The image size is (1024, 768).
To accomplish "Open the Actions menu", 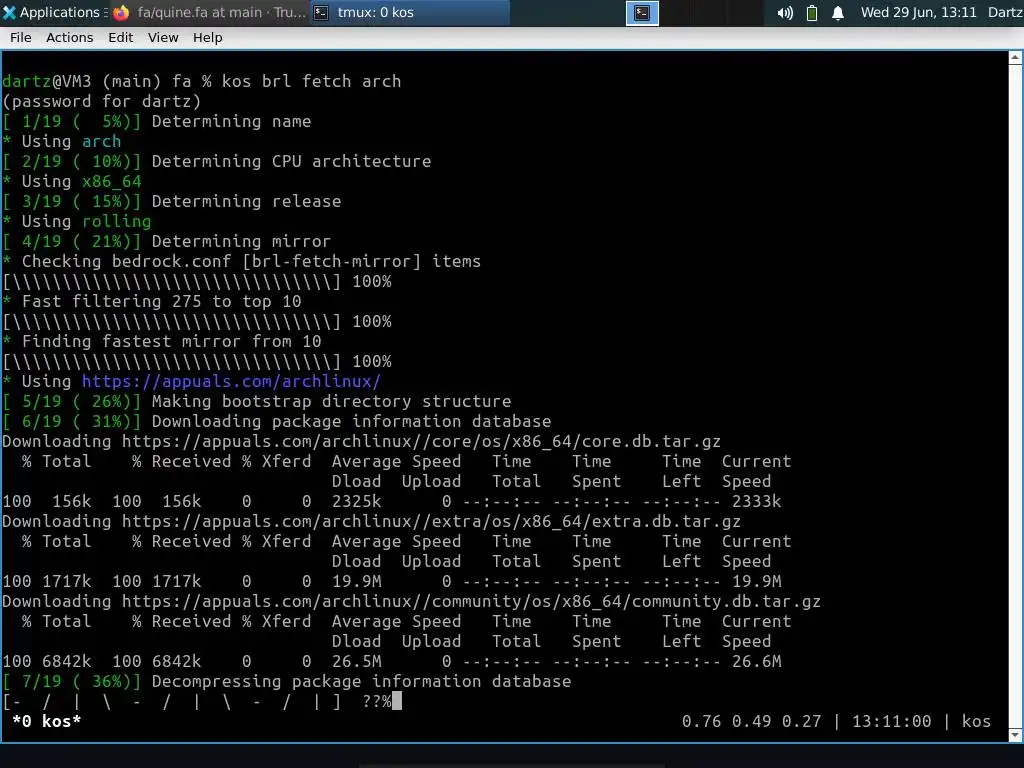I will tap(69, 38).
